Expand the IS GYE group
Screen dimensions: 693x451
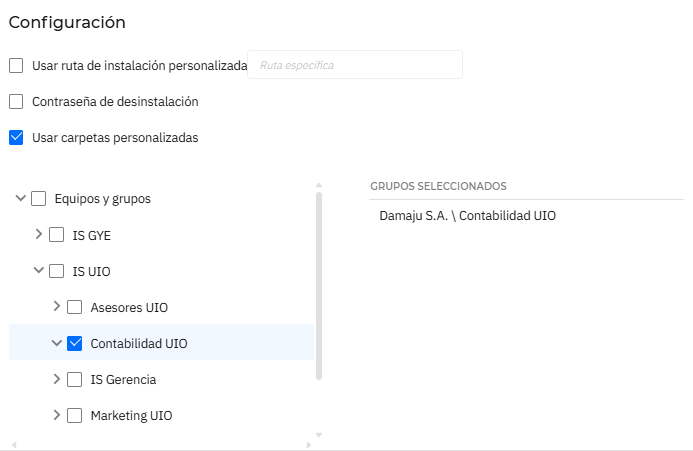[x=39, y=235]
